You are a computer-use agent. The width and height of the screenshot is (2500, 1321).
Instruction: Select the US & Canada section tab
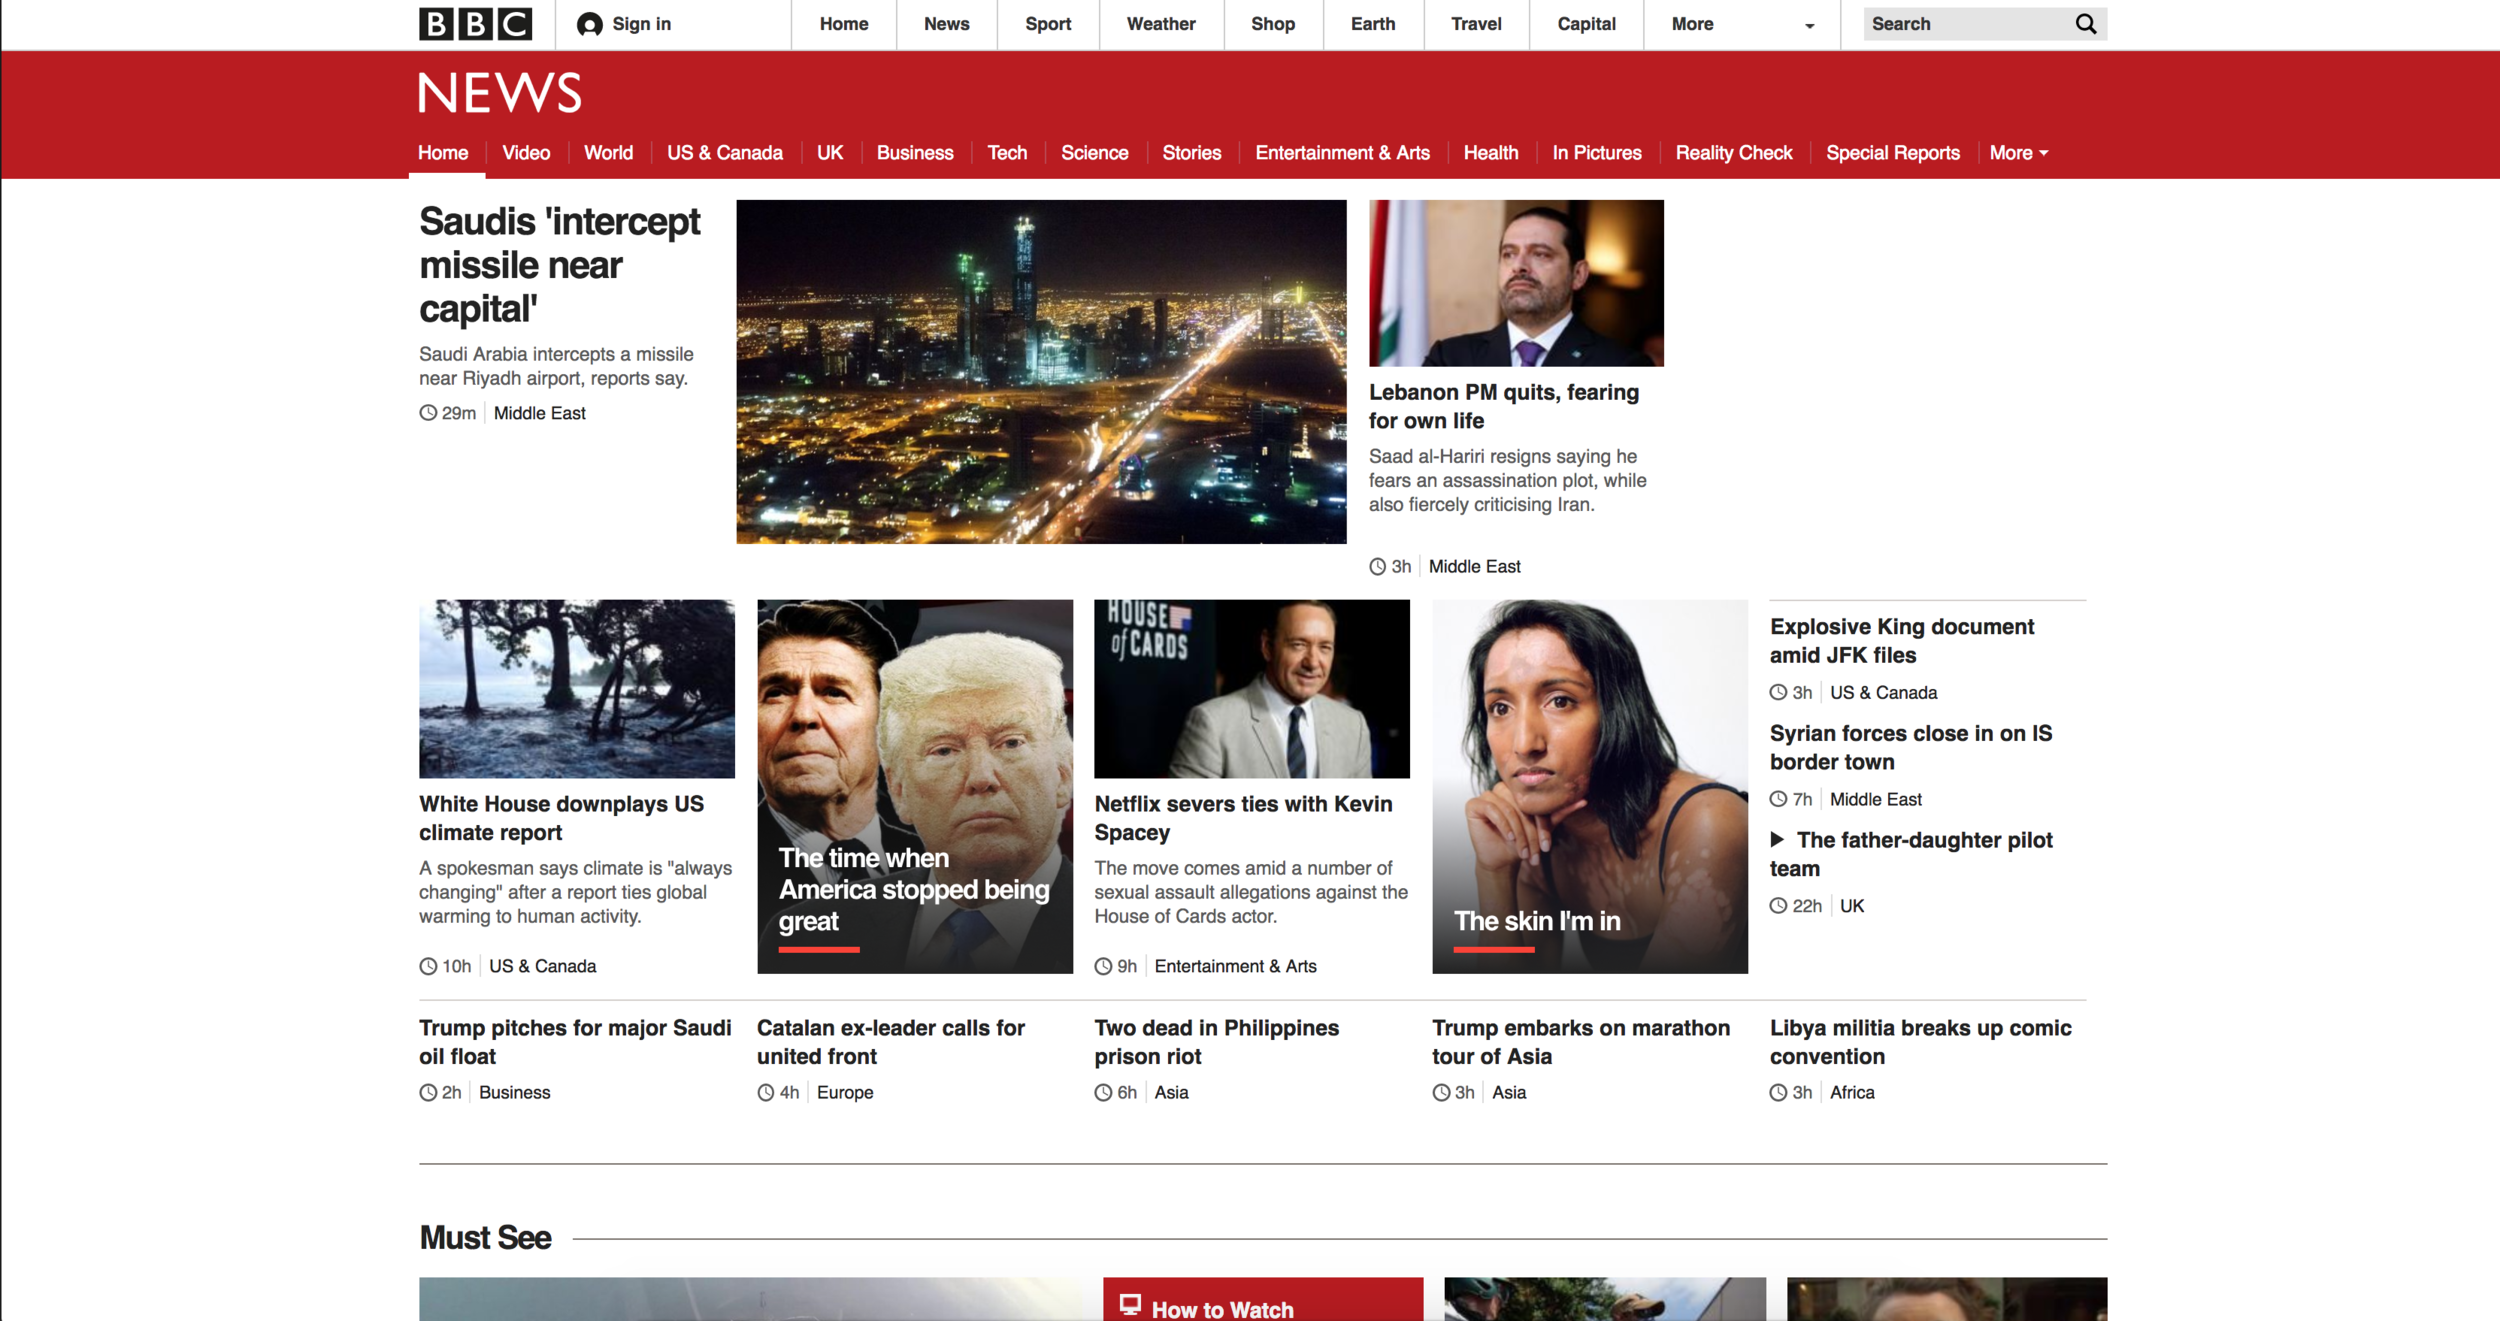(x=725, y=153)
